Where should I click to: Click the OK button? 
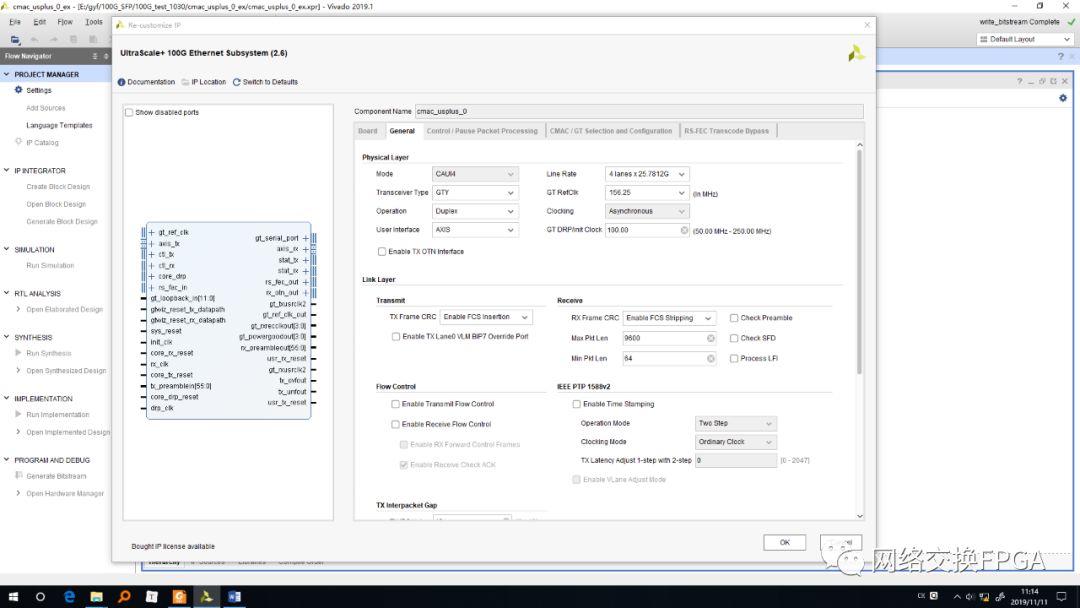point(785,543)
